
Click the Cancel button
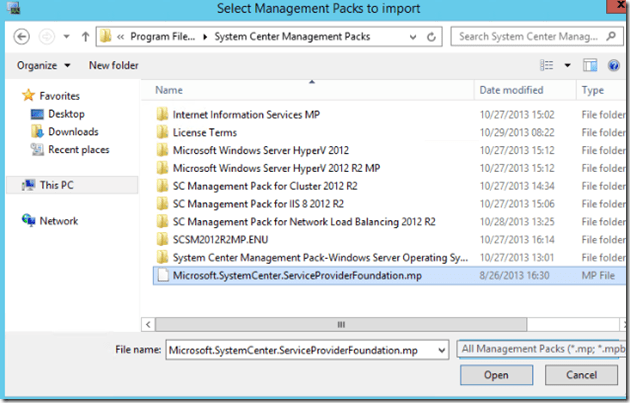[x=579, y=376]
